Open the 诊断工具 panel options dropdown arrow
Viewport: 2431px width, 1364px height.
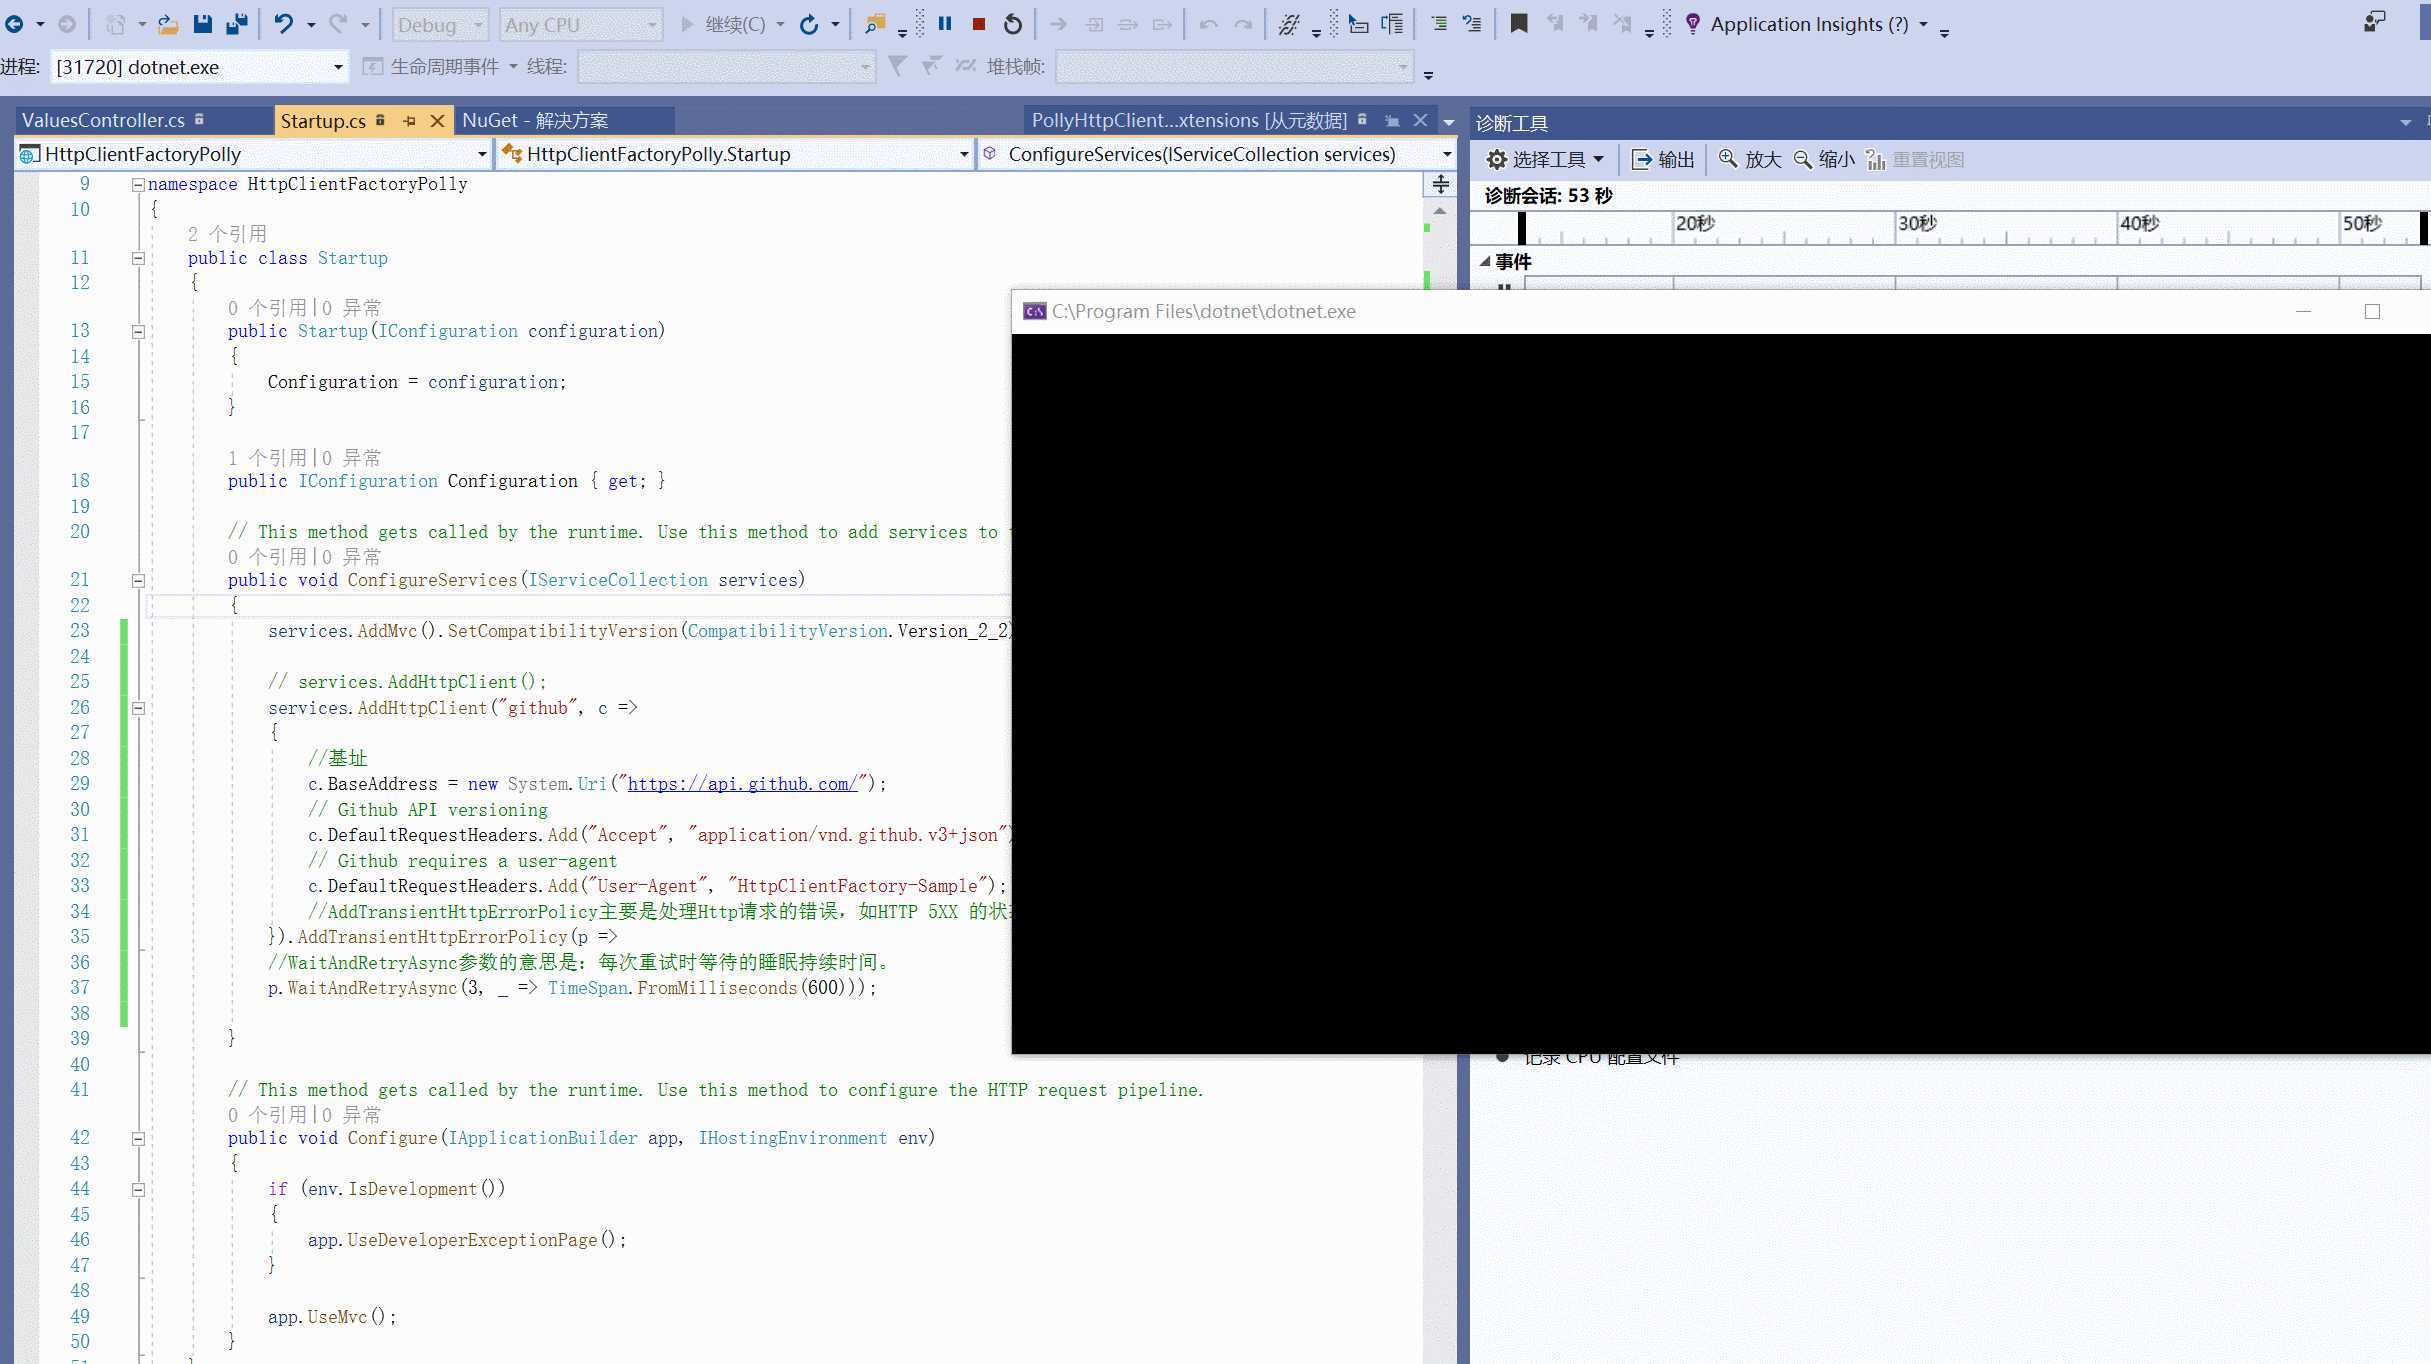[x=2405, y=122]
